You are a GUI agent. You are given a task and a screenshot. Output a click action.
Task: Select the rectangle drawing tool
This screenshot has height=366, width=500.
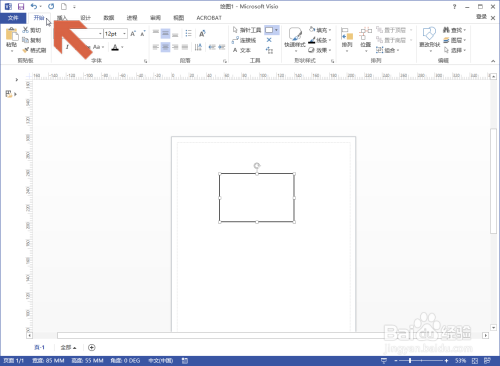pyautogui.click(x=269, y=30)
